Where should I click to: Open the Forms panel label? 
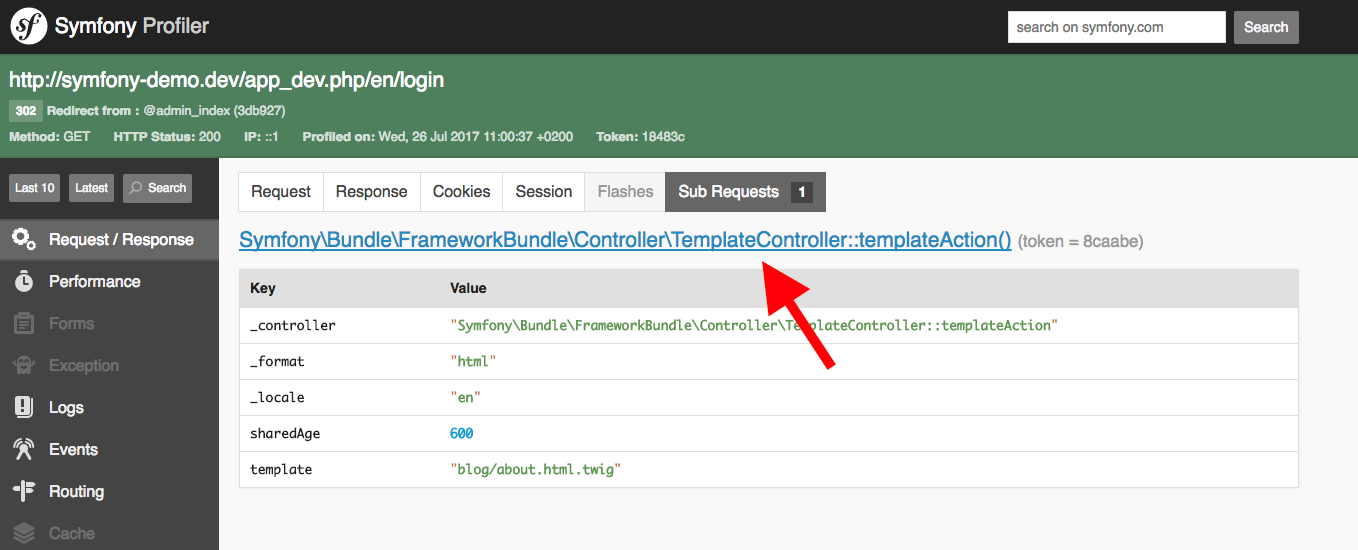(71, 324)
